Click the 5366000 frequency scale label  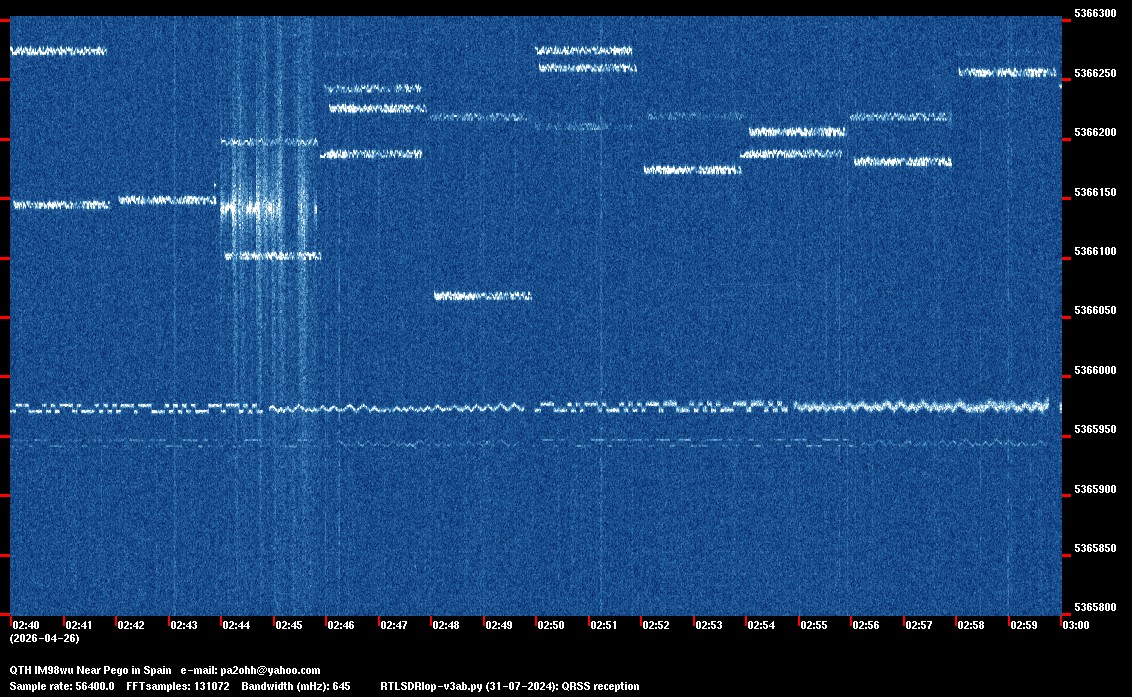click(1094, 370)
